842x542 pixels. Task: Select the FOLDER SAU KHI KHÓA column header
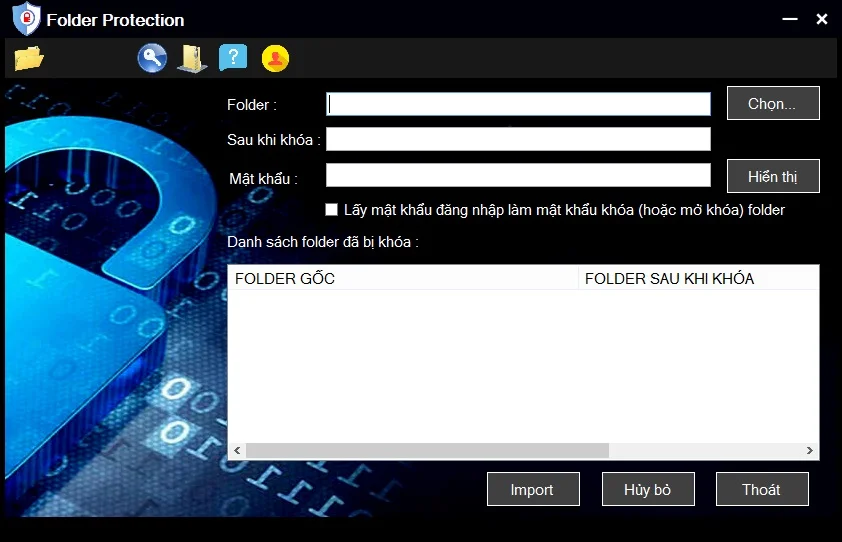698,278
